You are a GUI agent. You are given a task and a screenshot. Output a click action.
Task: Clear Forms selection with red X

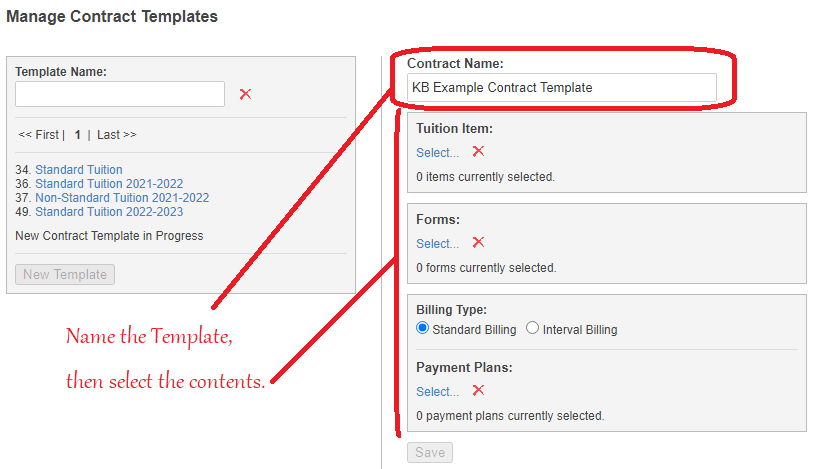[x=478, y=243]
